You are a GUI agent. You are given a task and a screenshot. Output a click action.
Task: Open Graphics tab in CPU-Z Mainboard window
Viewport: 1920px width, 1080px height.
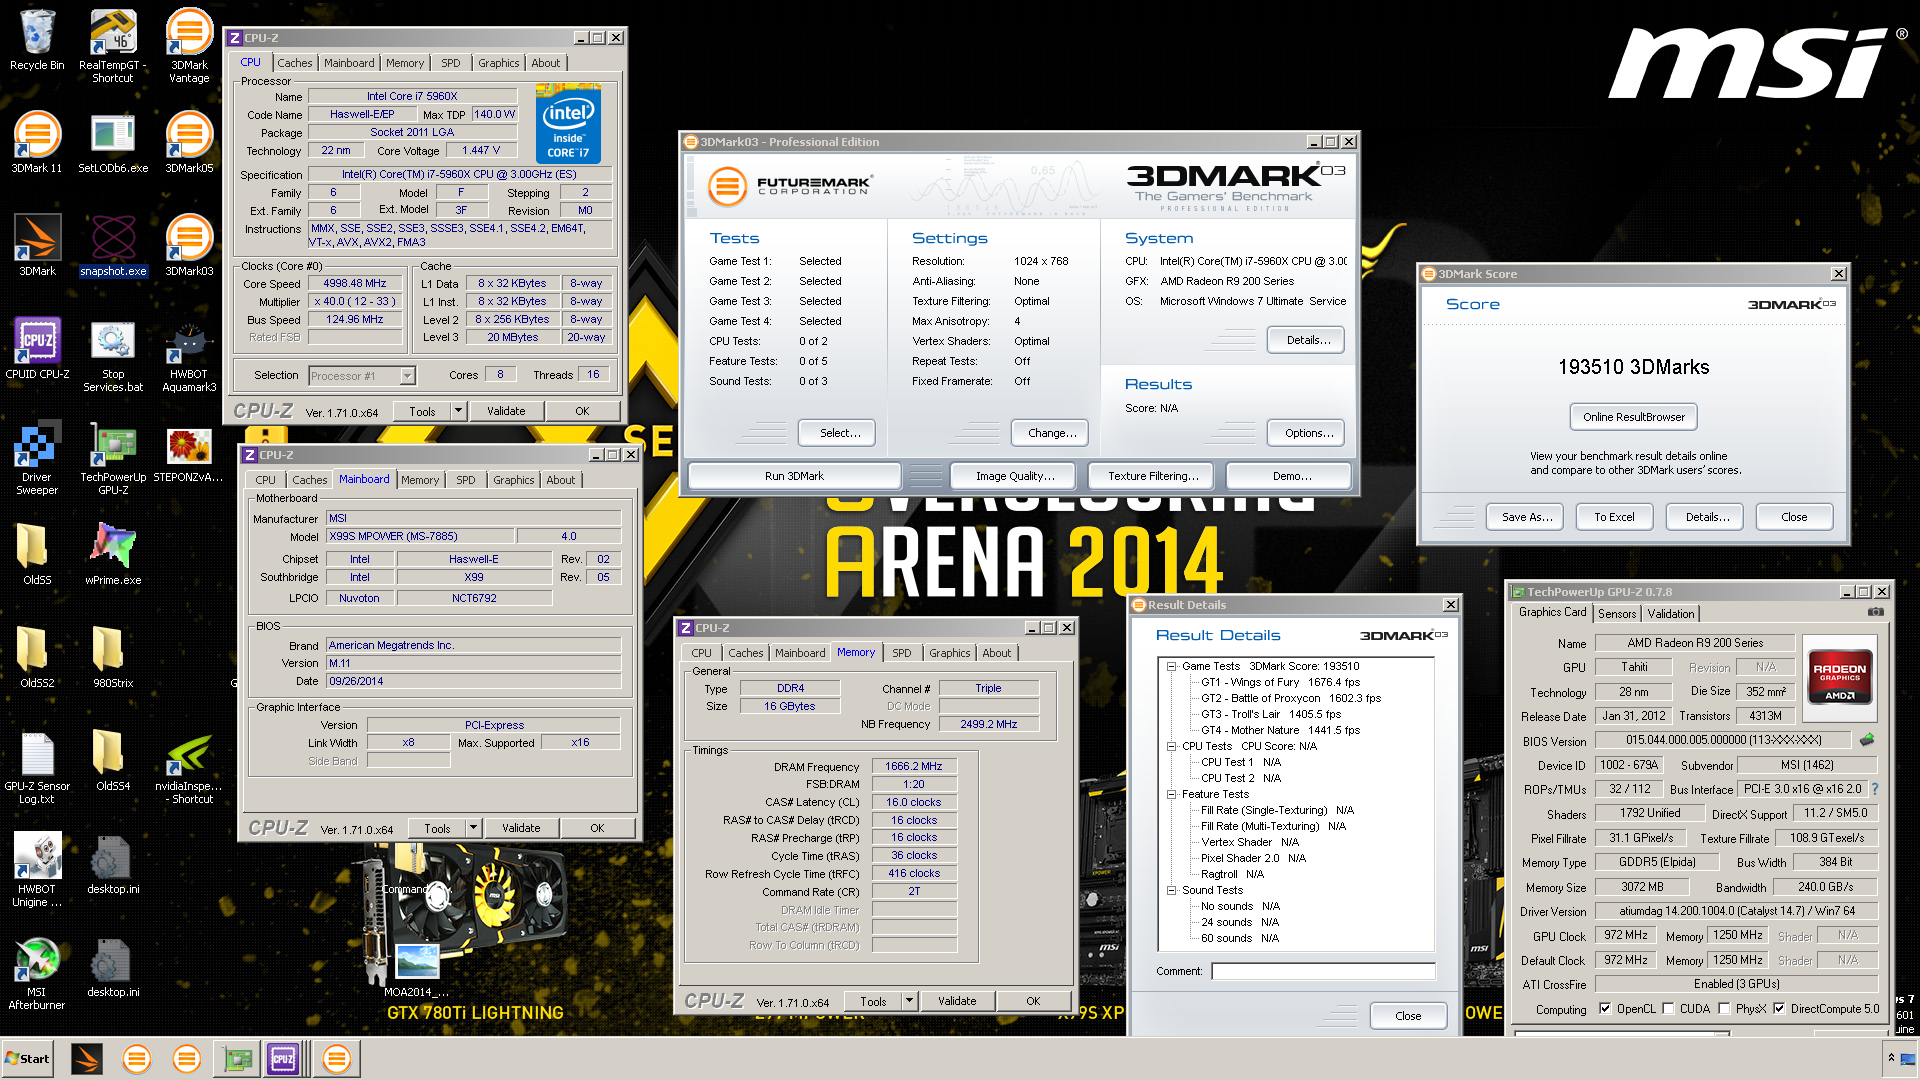(513, 480)
